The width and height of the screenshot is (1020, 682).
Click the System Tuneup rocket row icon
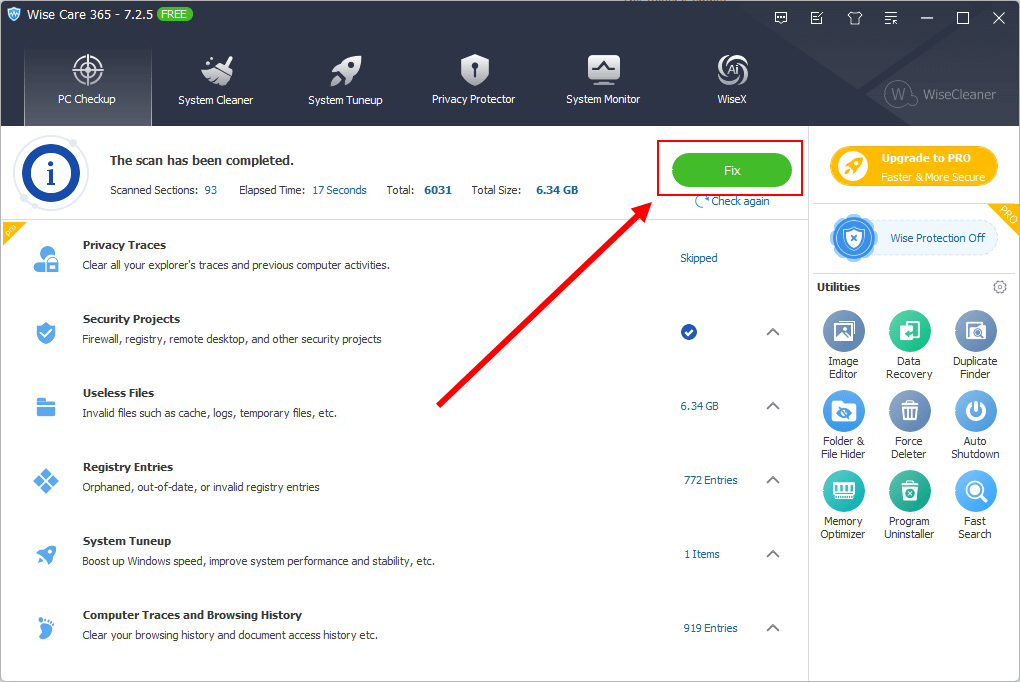coord(46,554)
